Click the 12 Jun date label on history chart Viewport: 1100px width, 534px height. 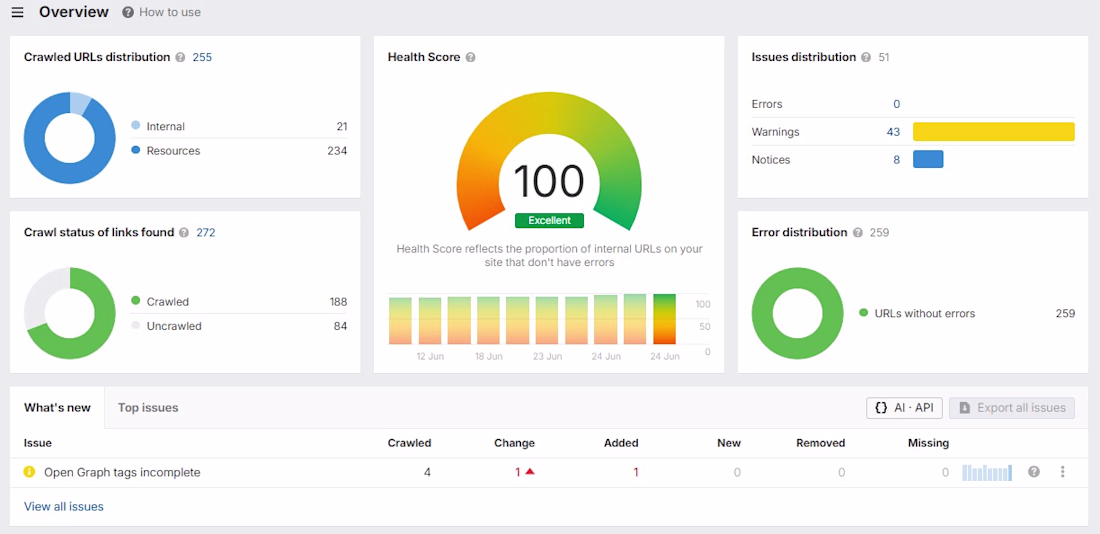[x=430, y=356]
